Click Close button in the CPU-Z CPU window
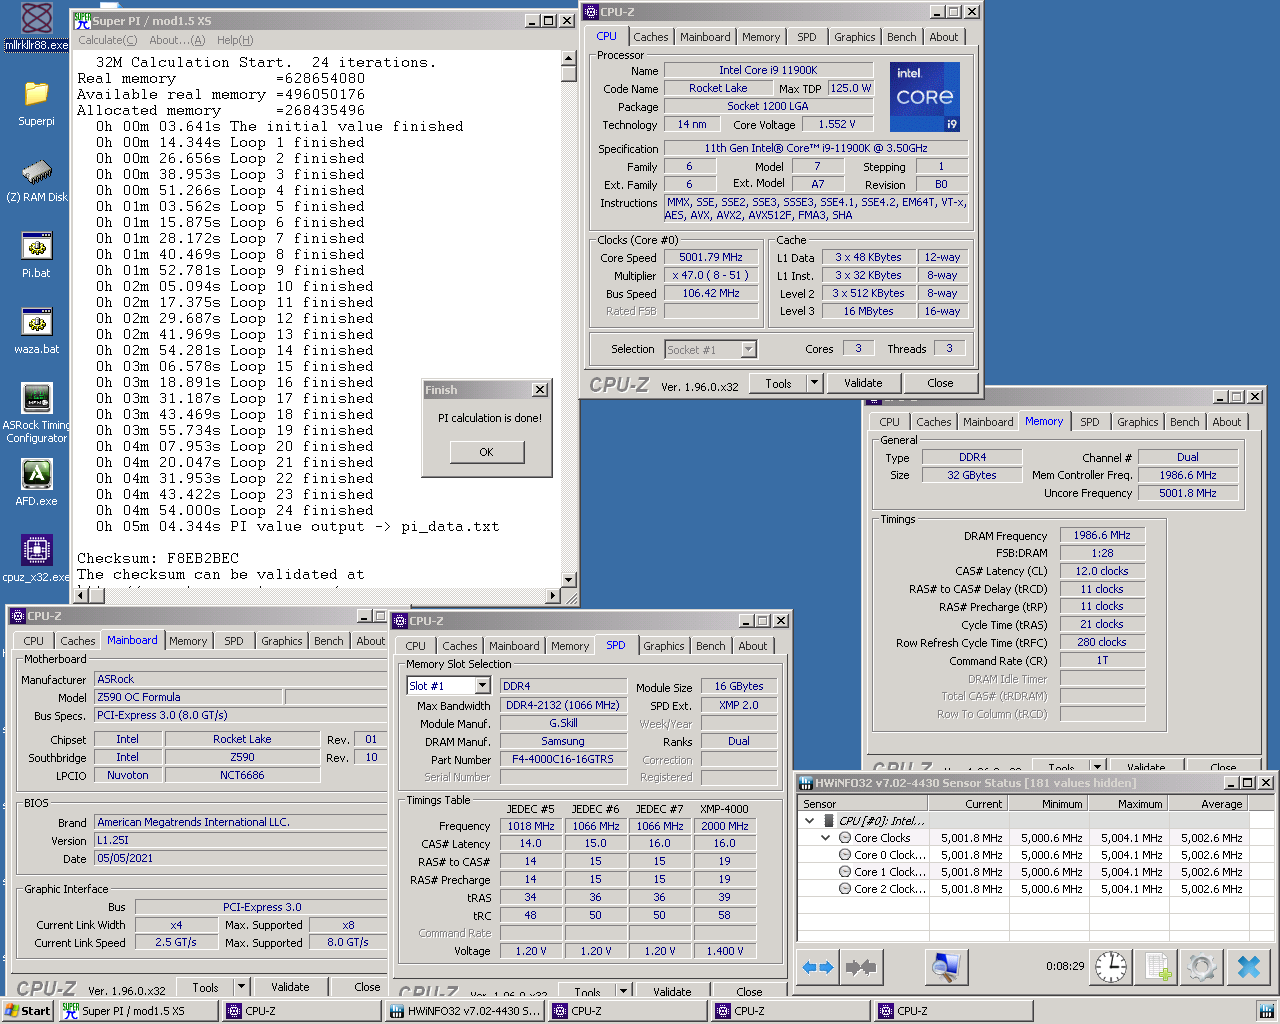Screen dimensions: 1280x1024 pyautogui.click(x=940, y=382)
